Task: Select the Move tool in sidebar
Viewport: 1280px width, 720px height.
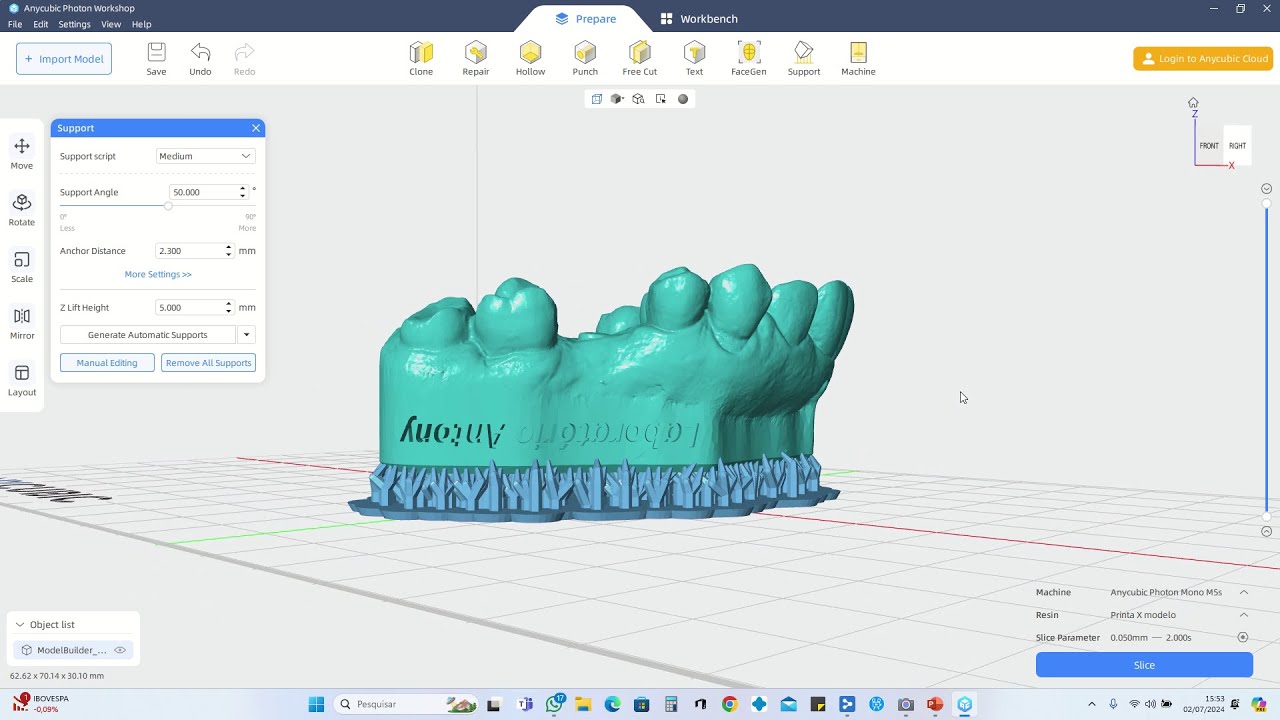Action: point(22,154)
